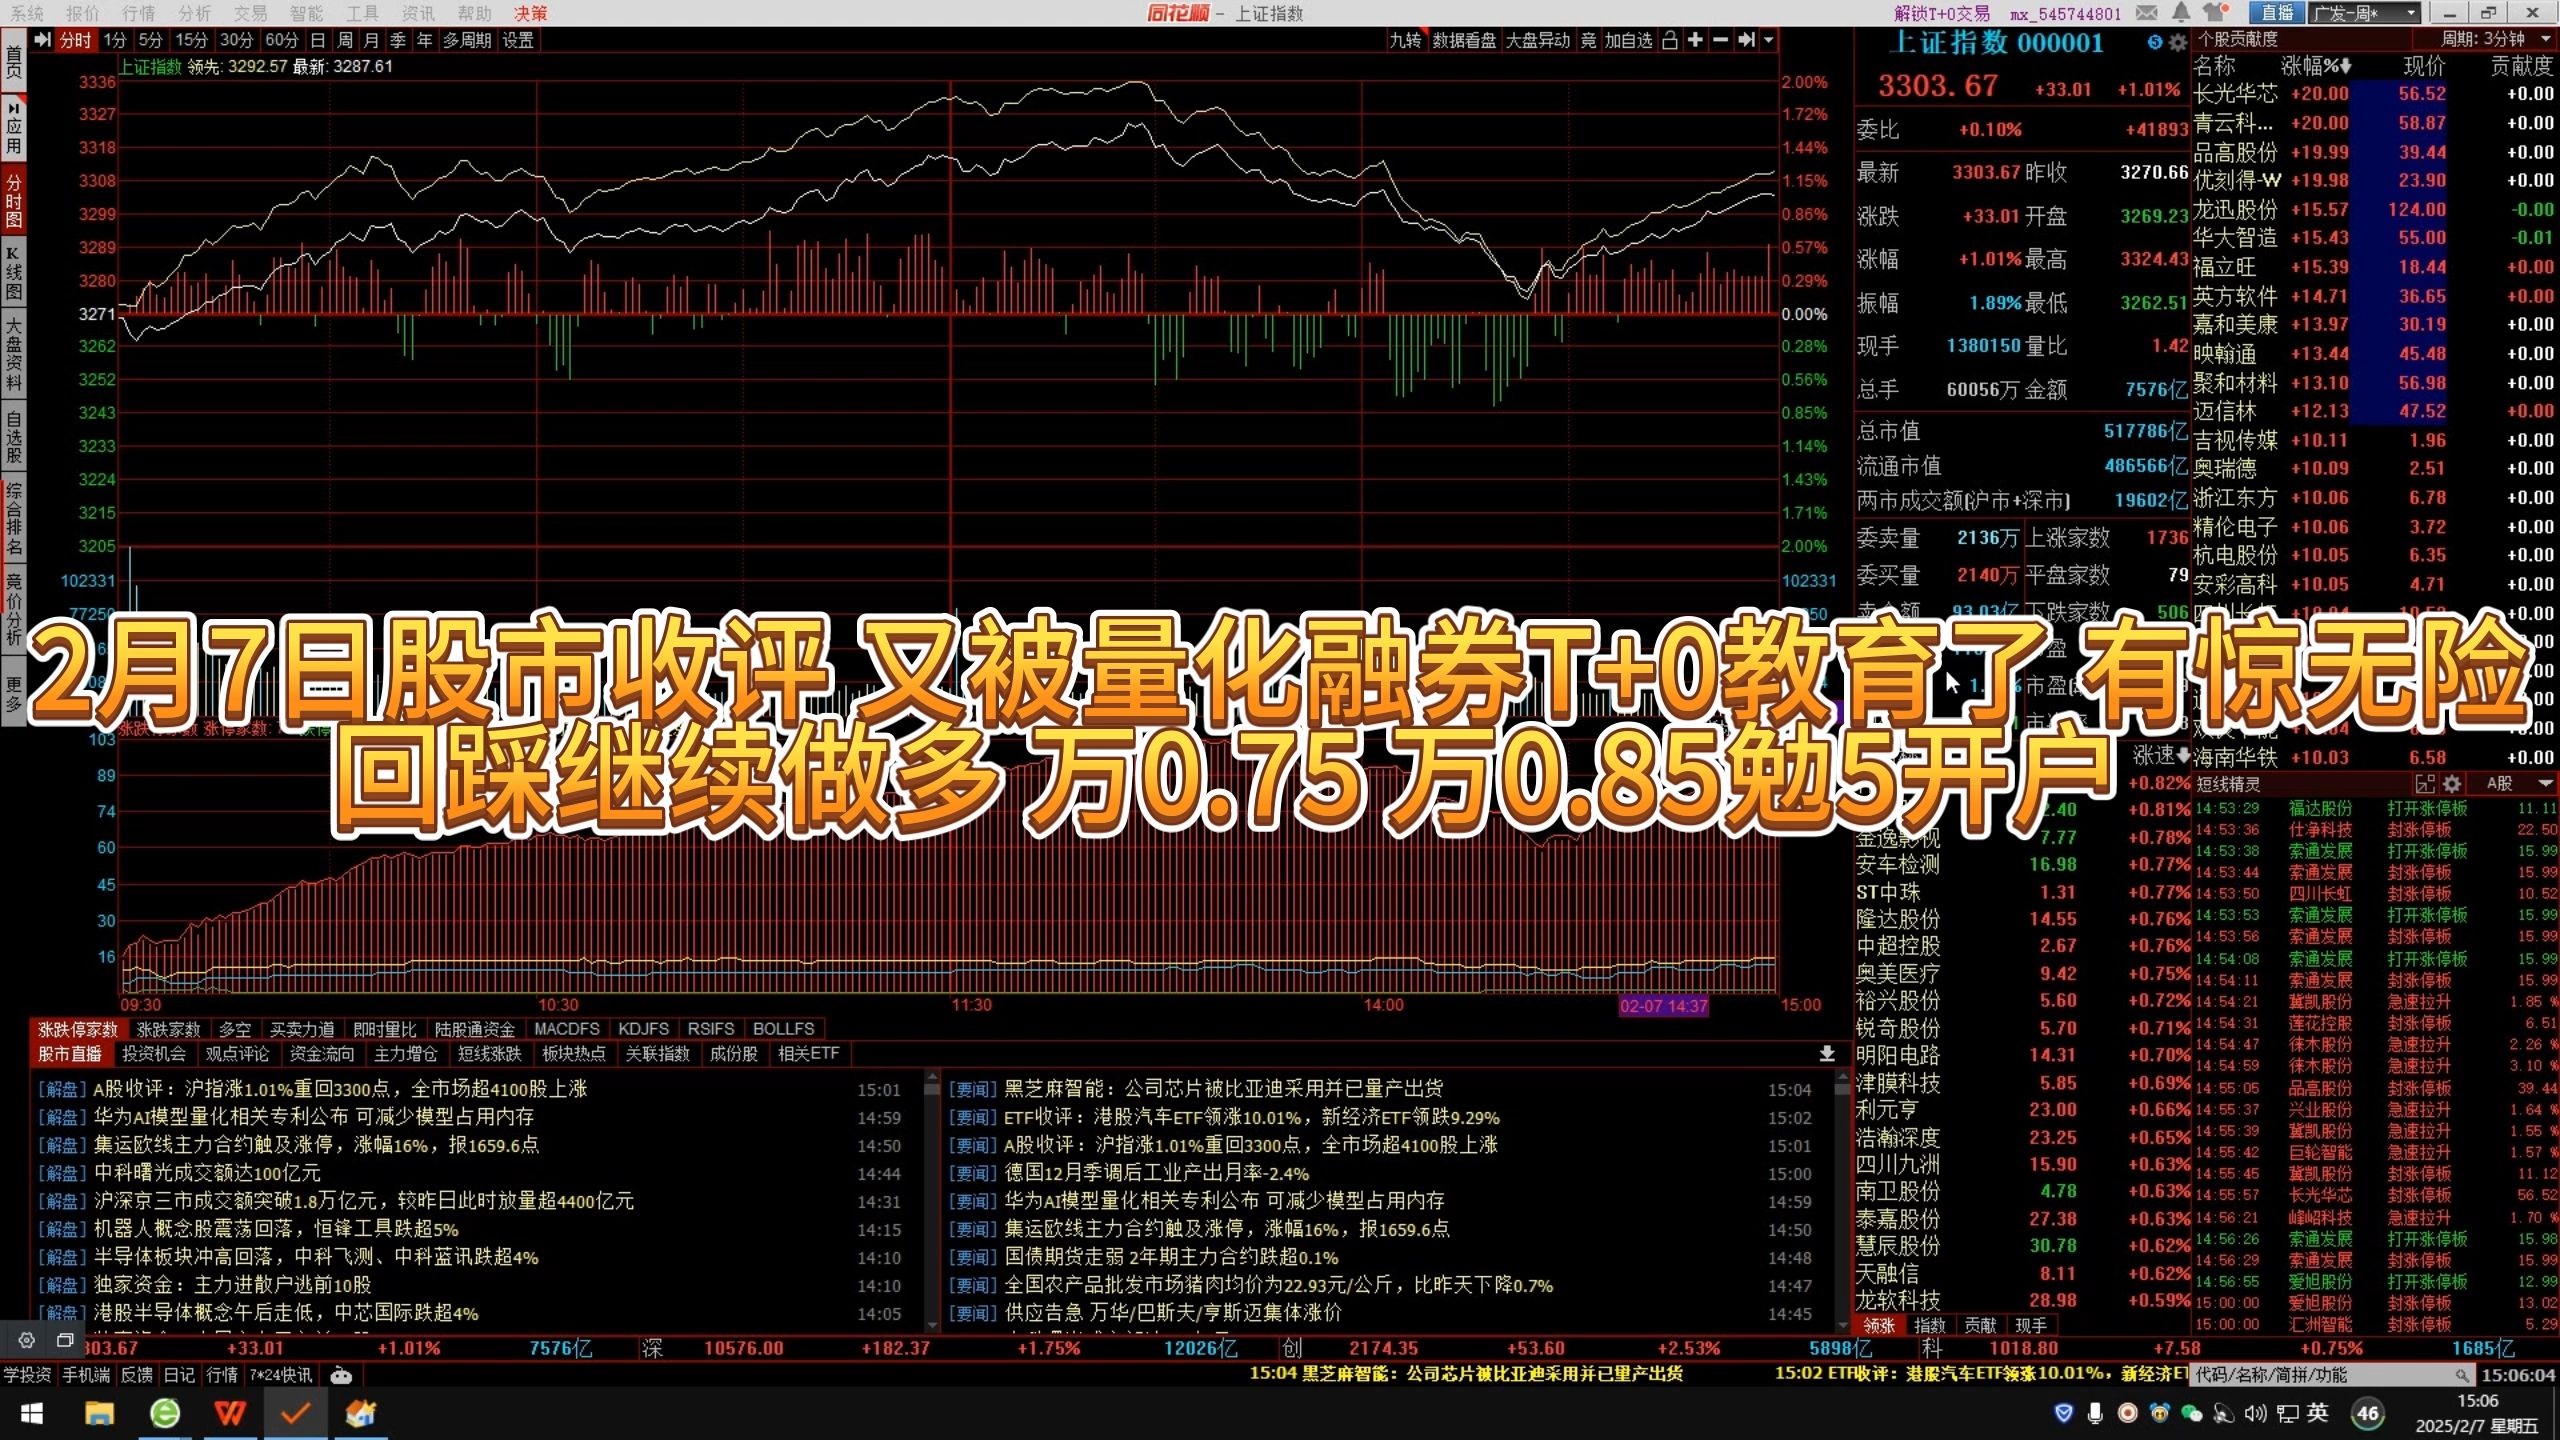
Task: Select K线图 in left sidebar
Action: (13, 274)
